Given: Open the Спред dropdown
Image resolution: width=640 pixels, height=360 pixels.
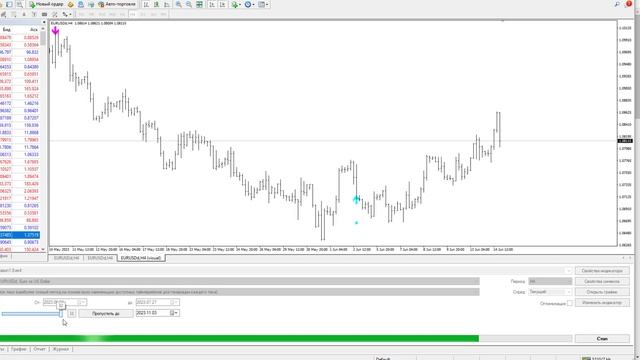Looking at the screenshot, I should (x=550, y=292).
